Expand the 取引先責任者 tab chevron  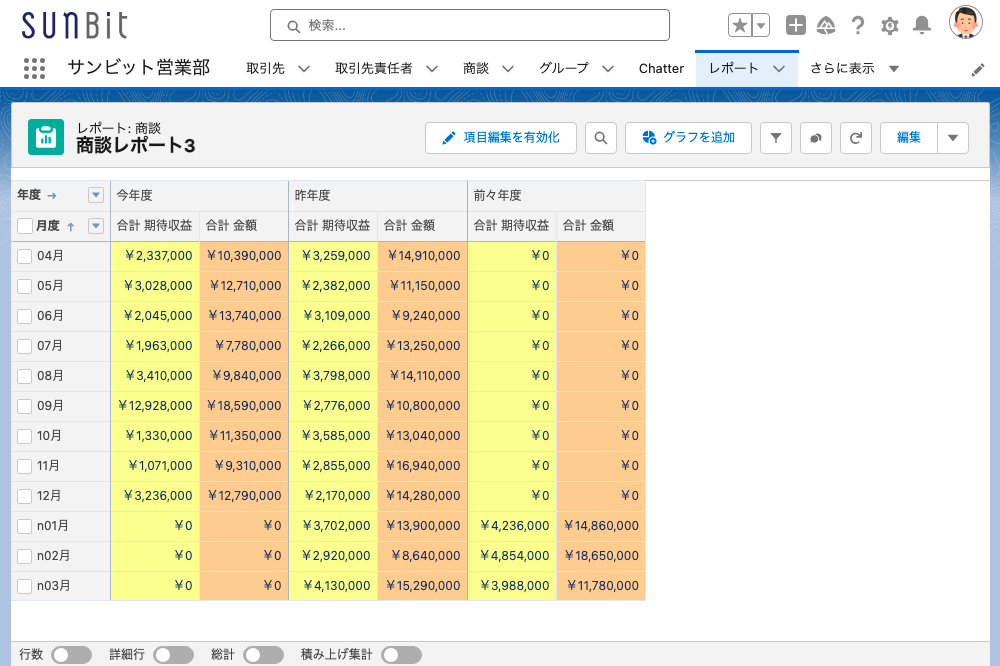click(432, 69)
